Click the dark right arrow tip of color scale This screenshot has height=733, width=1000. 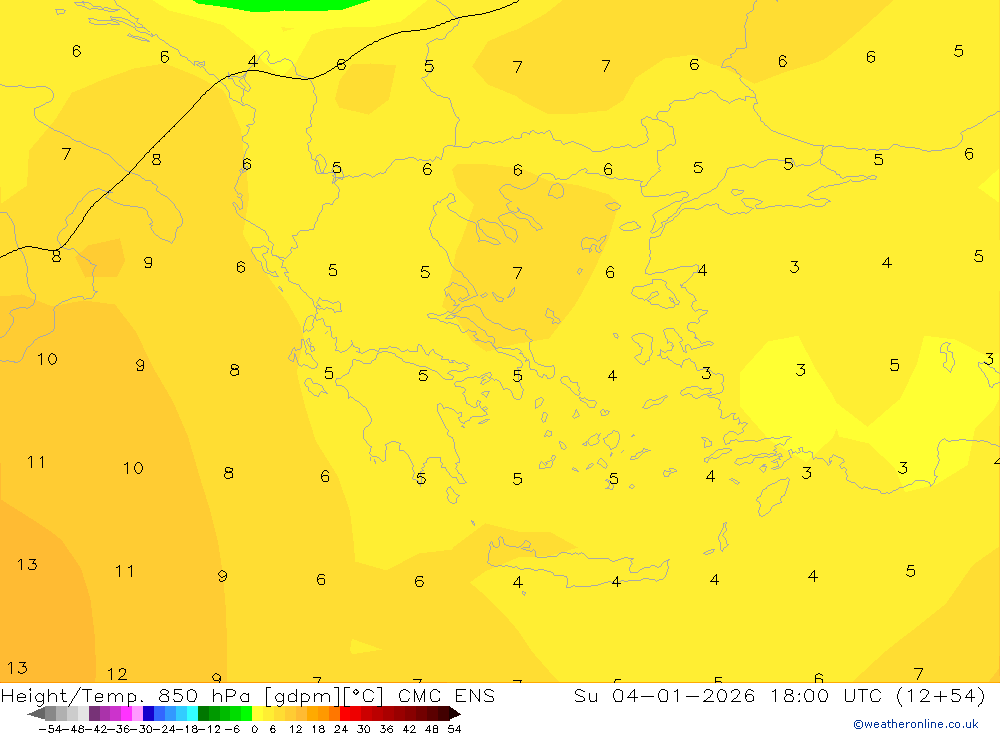click(x=455, y=714)
